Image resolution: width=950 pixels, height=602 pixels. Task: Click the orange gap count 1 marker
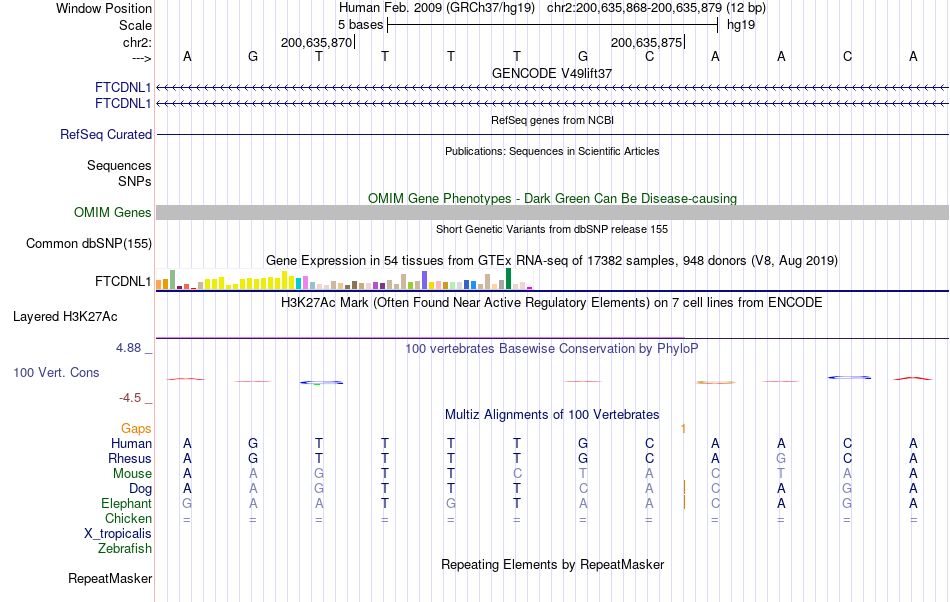[x=683, y=429]
